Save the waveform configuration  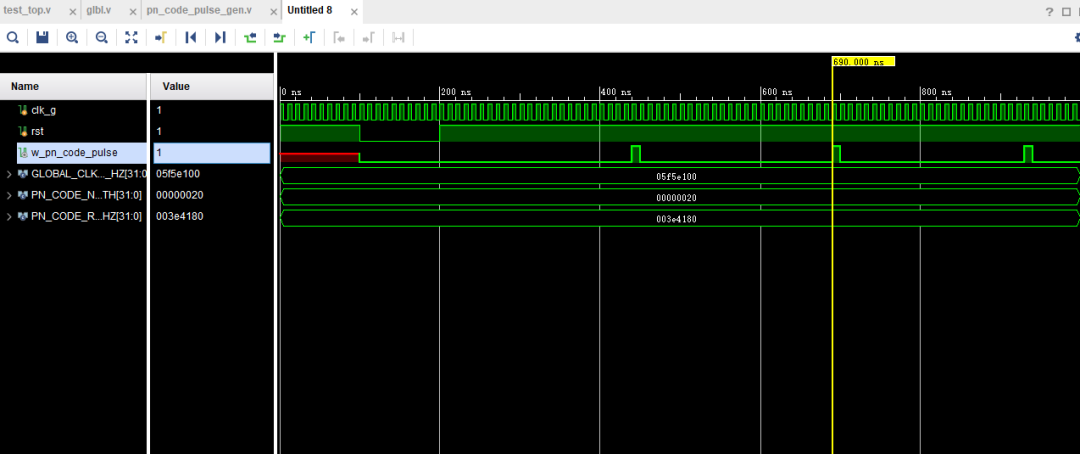[x=42, y=37]
